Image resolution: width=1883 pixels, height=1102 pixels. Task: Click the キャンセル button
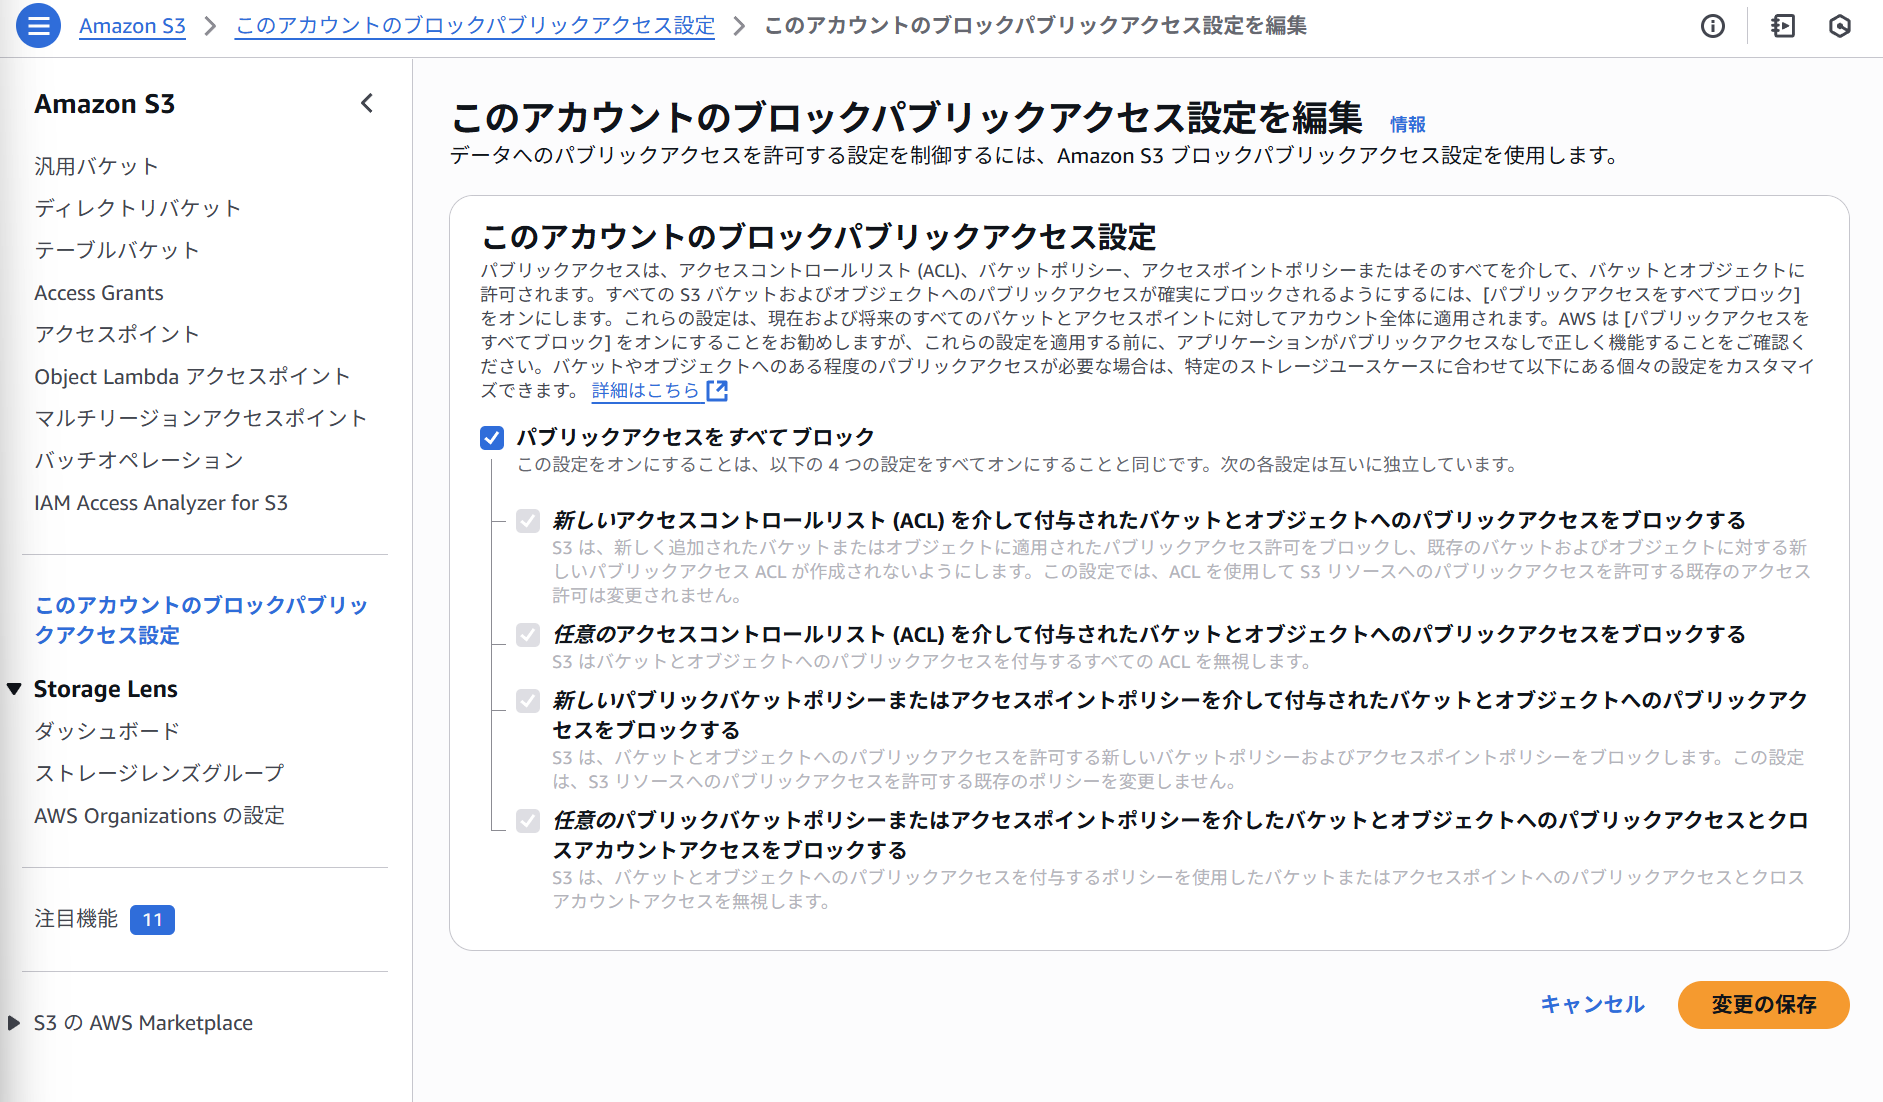click(x=1592, y=1005)
